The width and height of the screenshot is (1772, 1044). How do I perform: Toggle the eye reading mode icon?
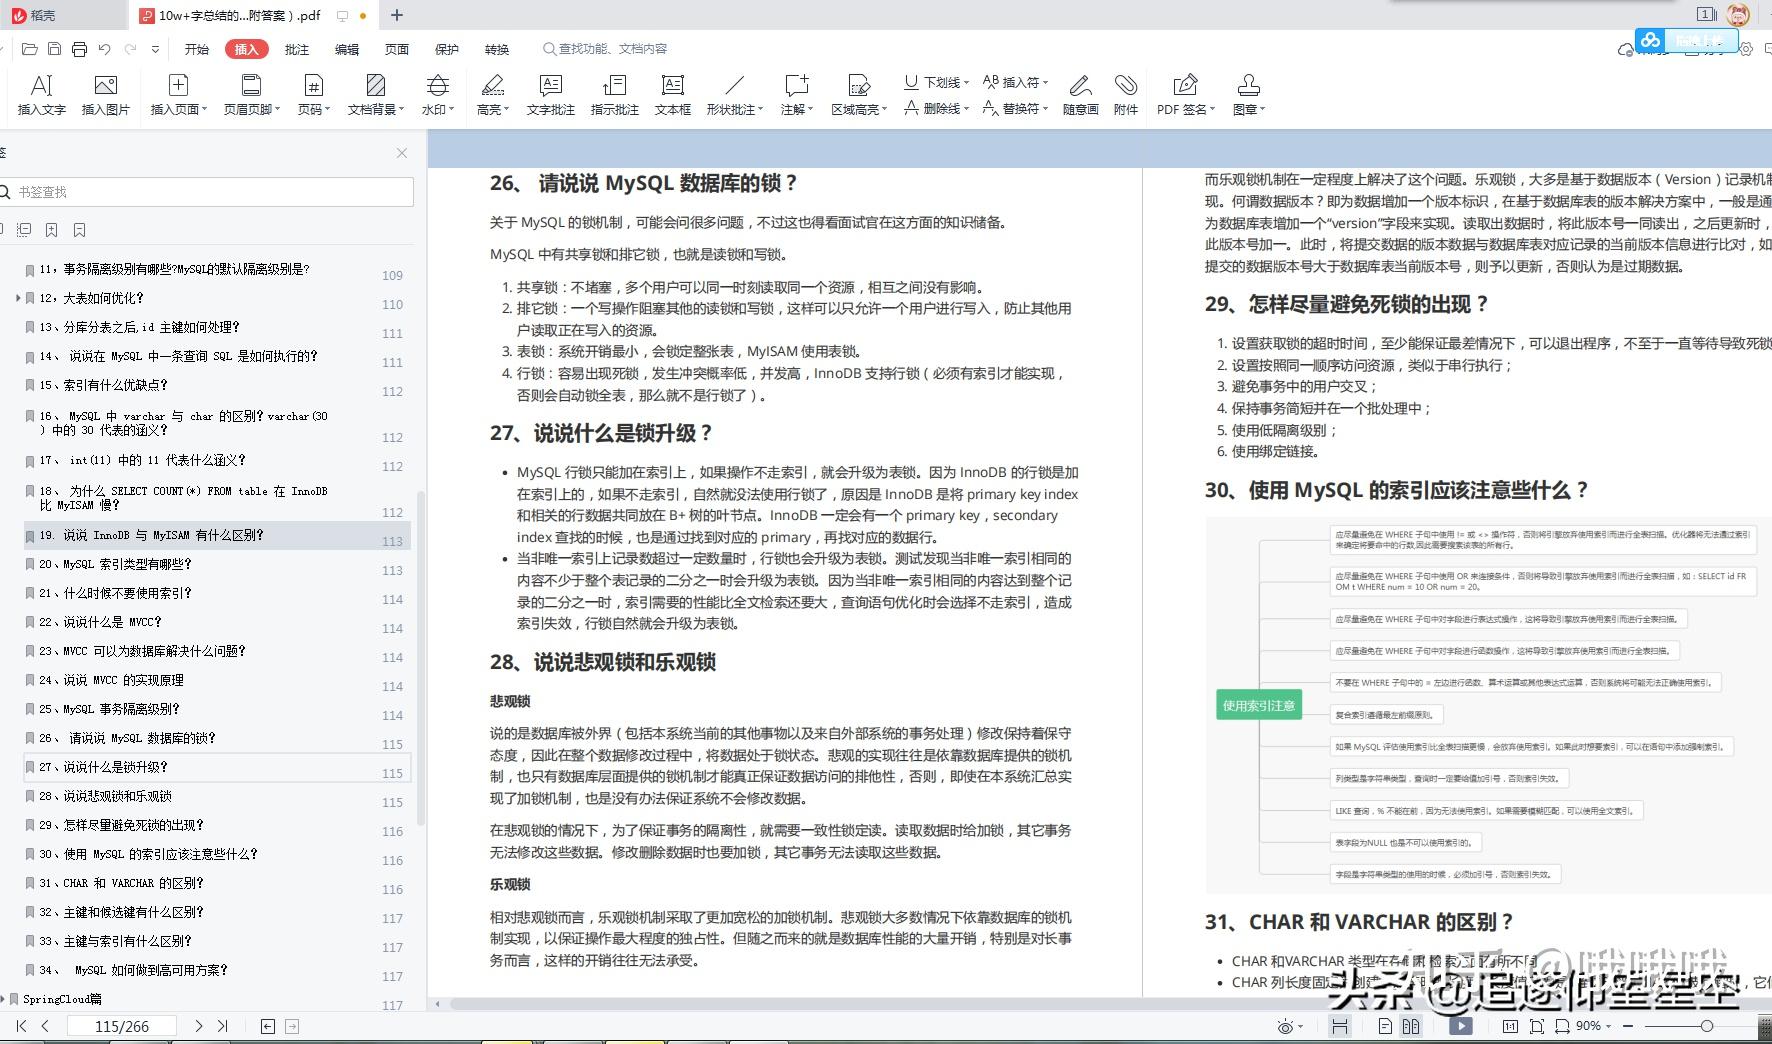tap(1286, 1026)
